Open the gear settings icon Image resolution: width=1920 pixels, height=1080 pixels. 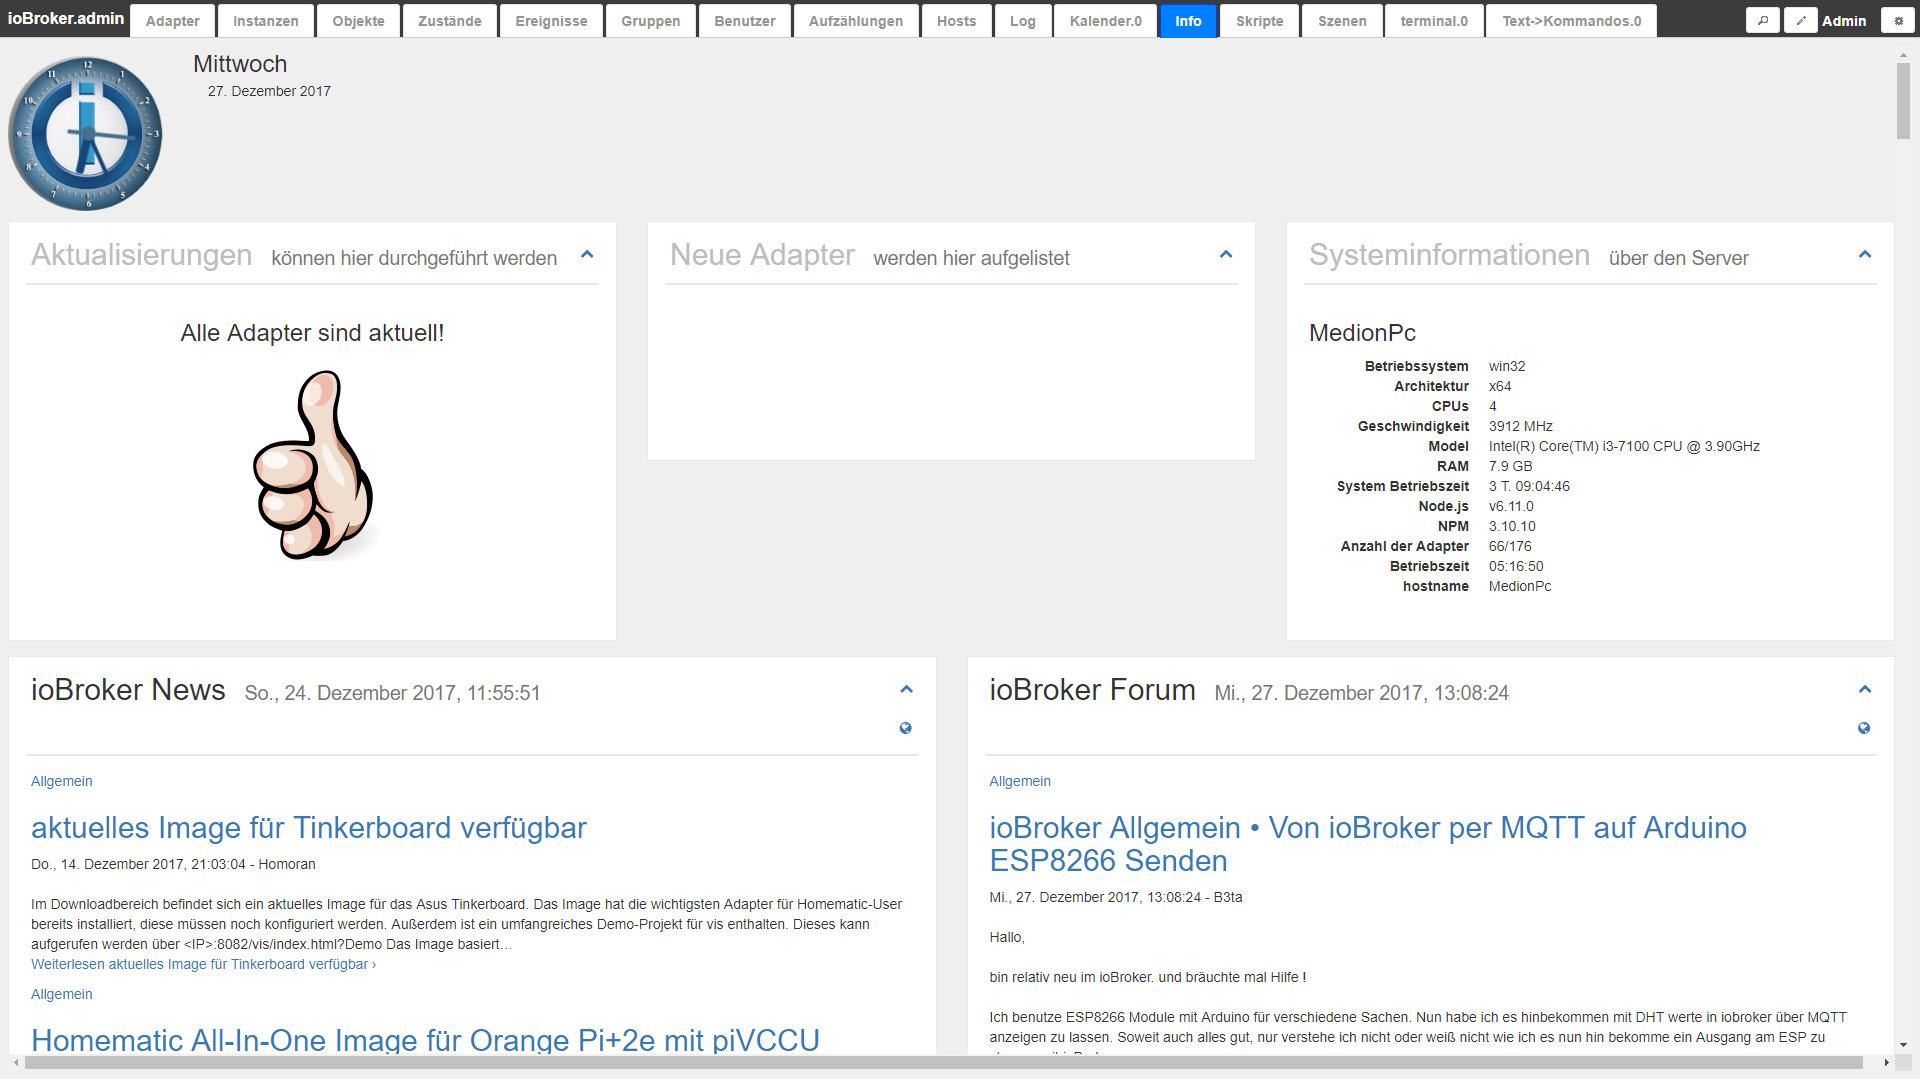pos(1898,20)
